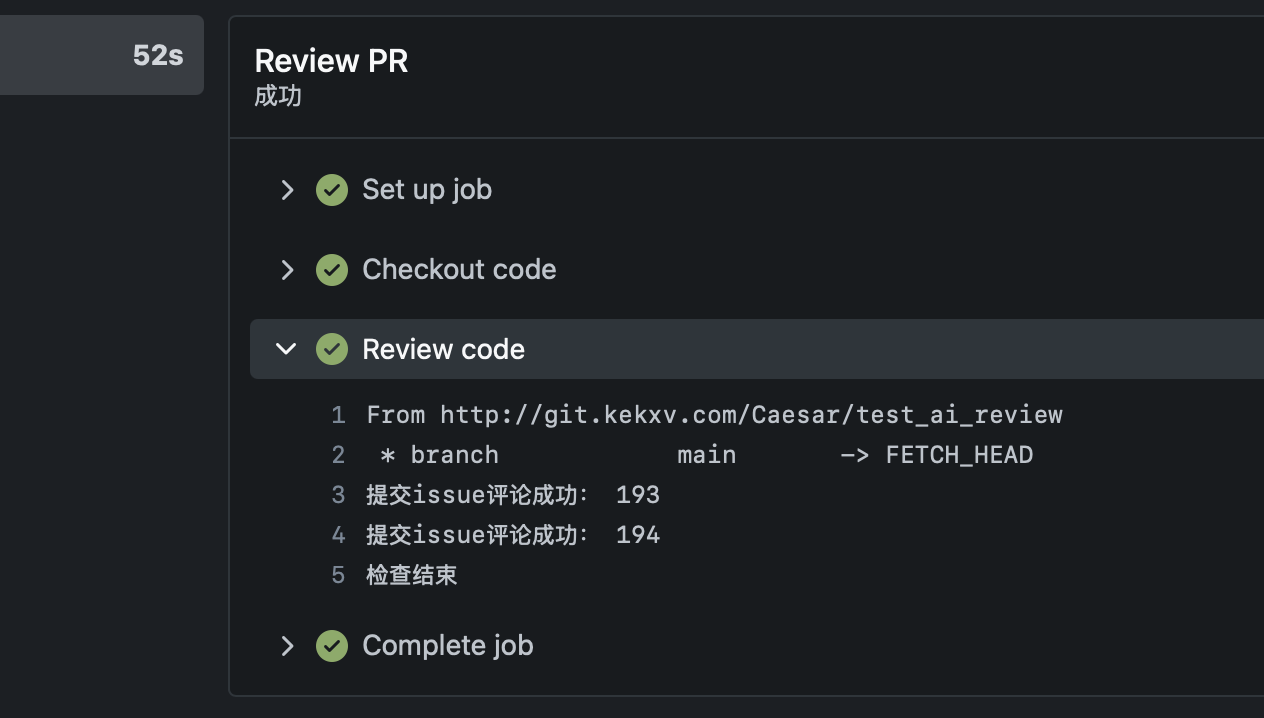Screen dimensions: 1264x718
Task: Expand the Complete job step chevron
Action: [x=287, y=646]
